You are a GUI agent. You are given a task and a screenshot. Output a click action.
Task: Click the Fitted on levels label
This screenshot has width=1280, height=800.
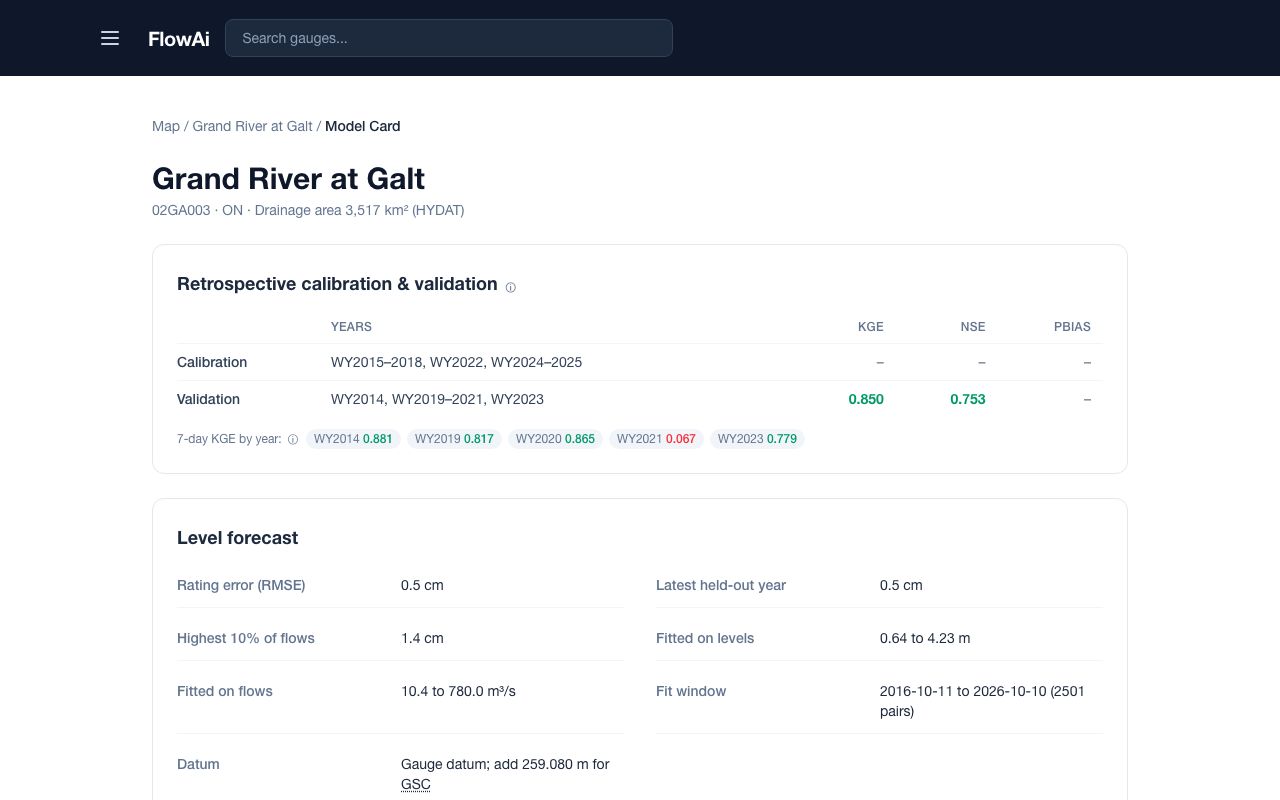[705, 638]
